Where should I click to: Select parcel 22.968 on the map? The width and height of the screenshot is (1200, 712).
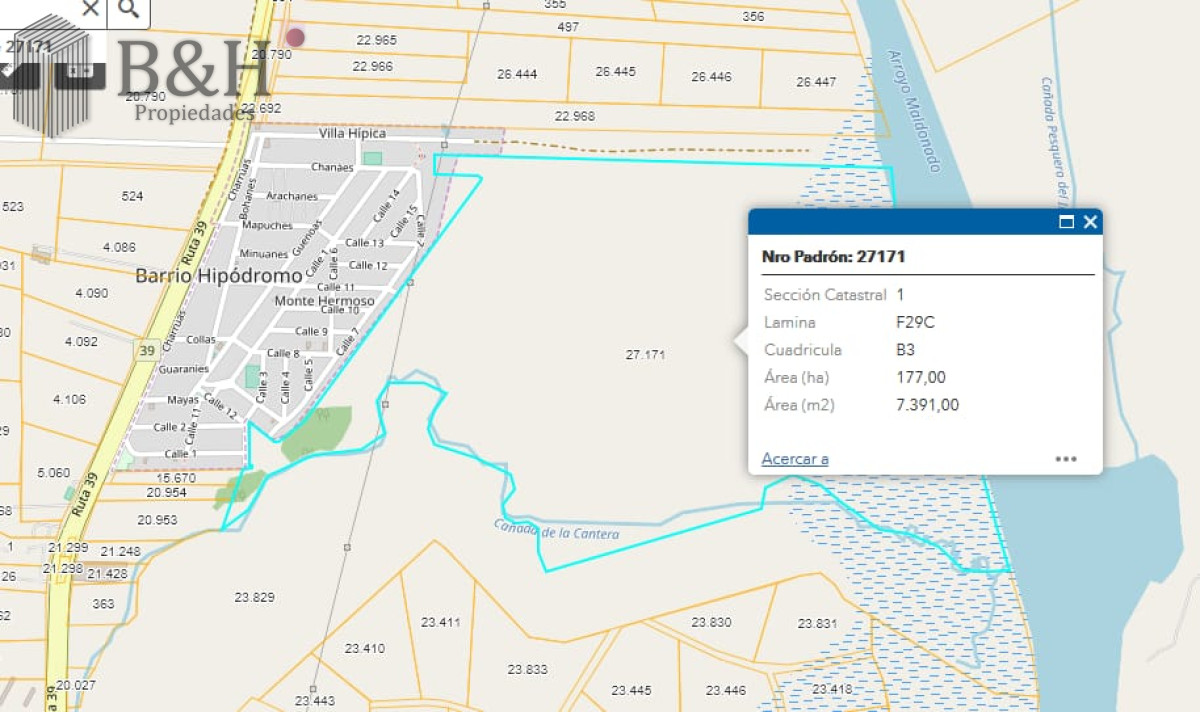click(574, 116)
